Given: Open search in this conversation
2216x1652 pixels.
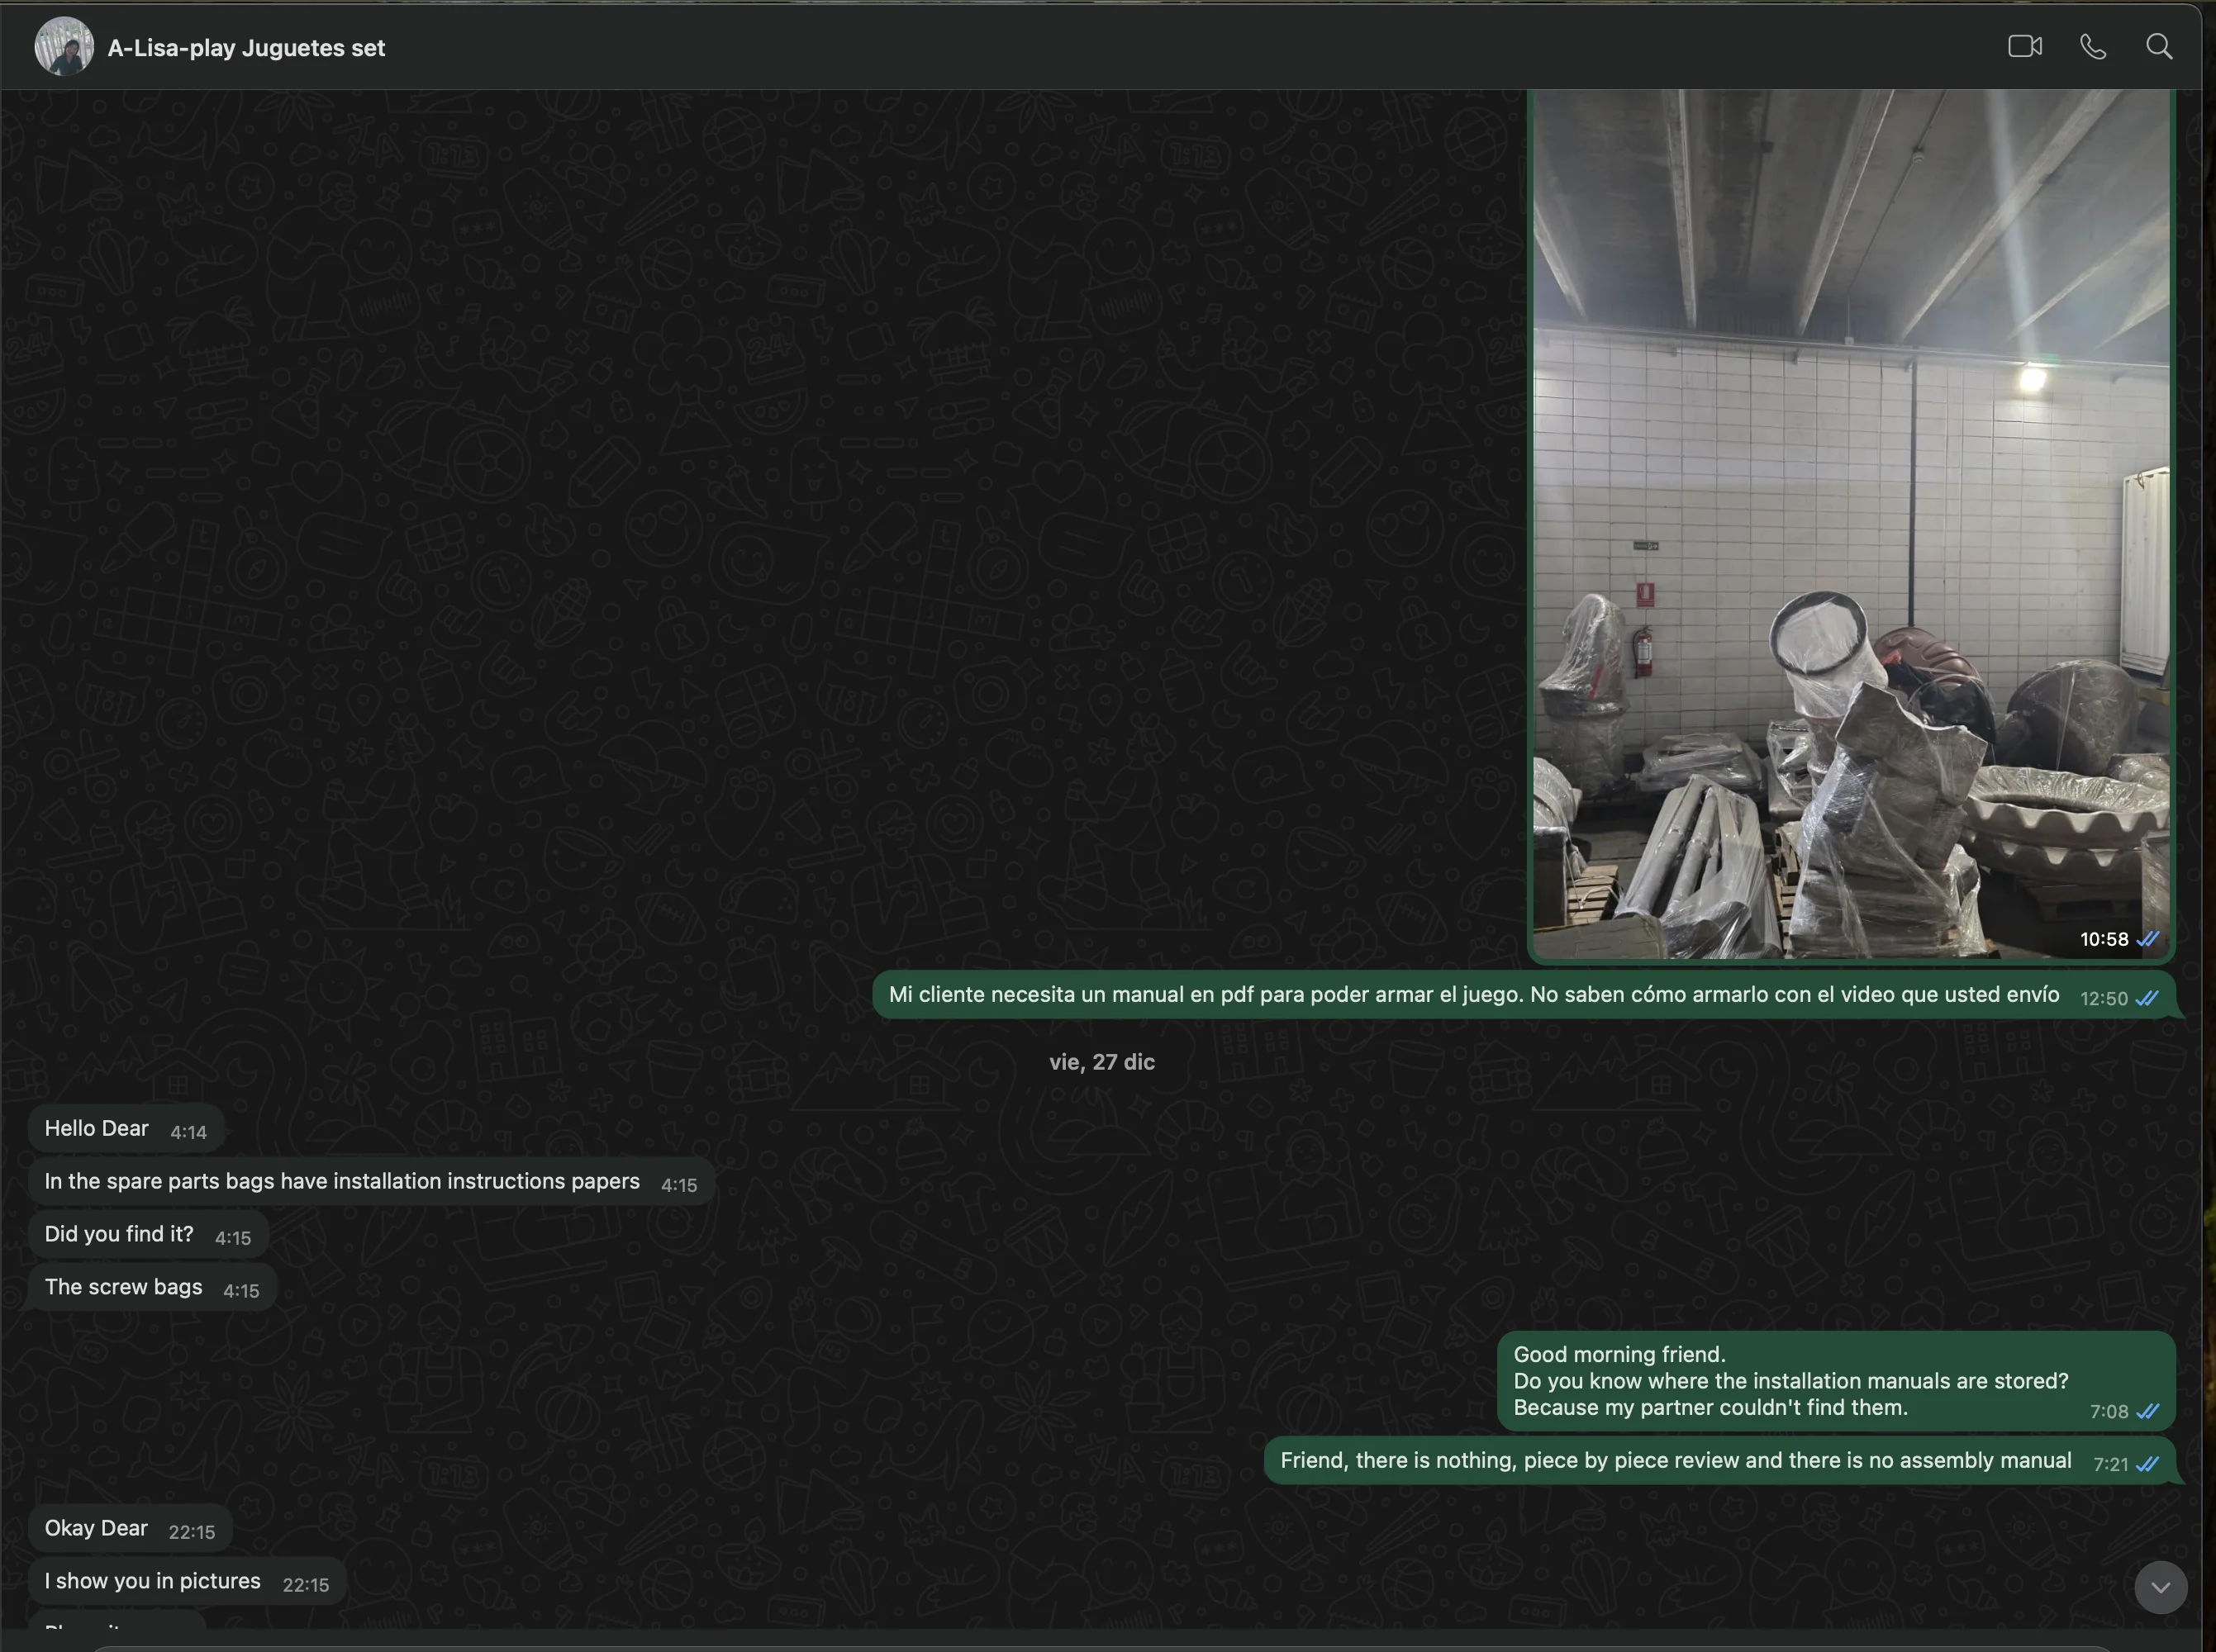Looking at the screenshot, I should pyautogui.click(x=2159, y=47).
